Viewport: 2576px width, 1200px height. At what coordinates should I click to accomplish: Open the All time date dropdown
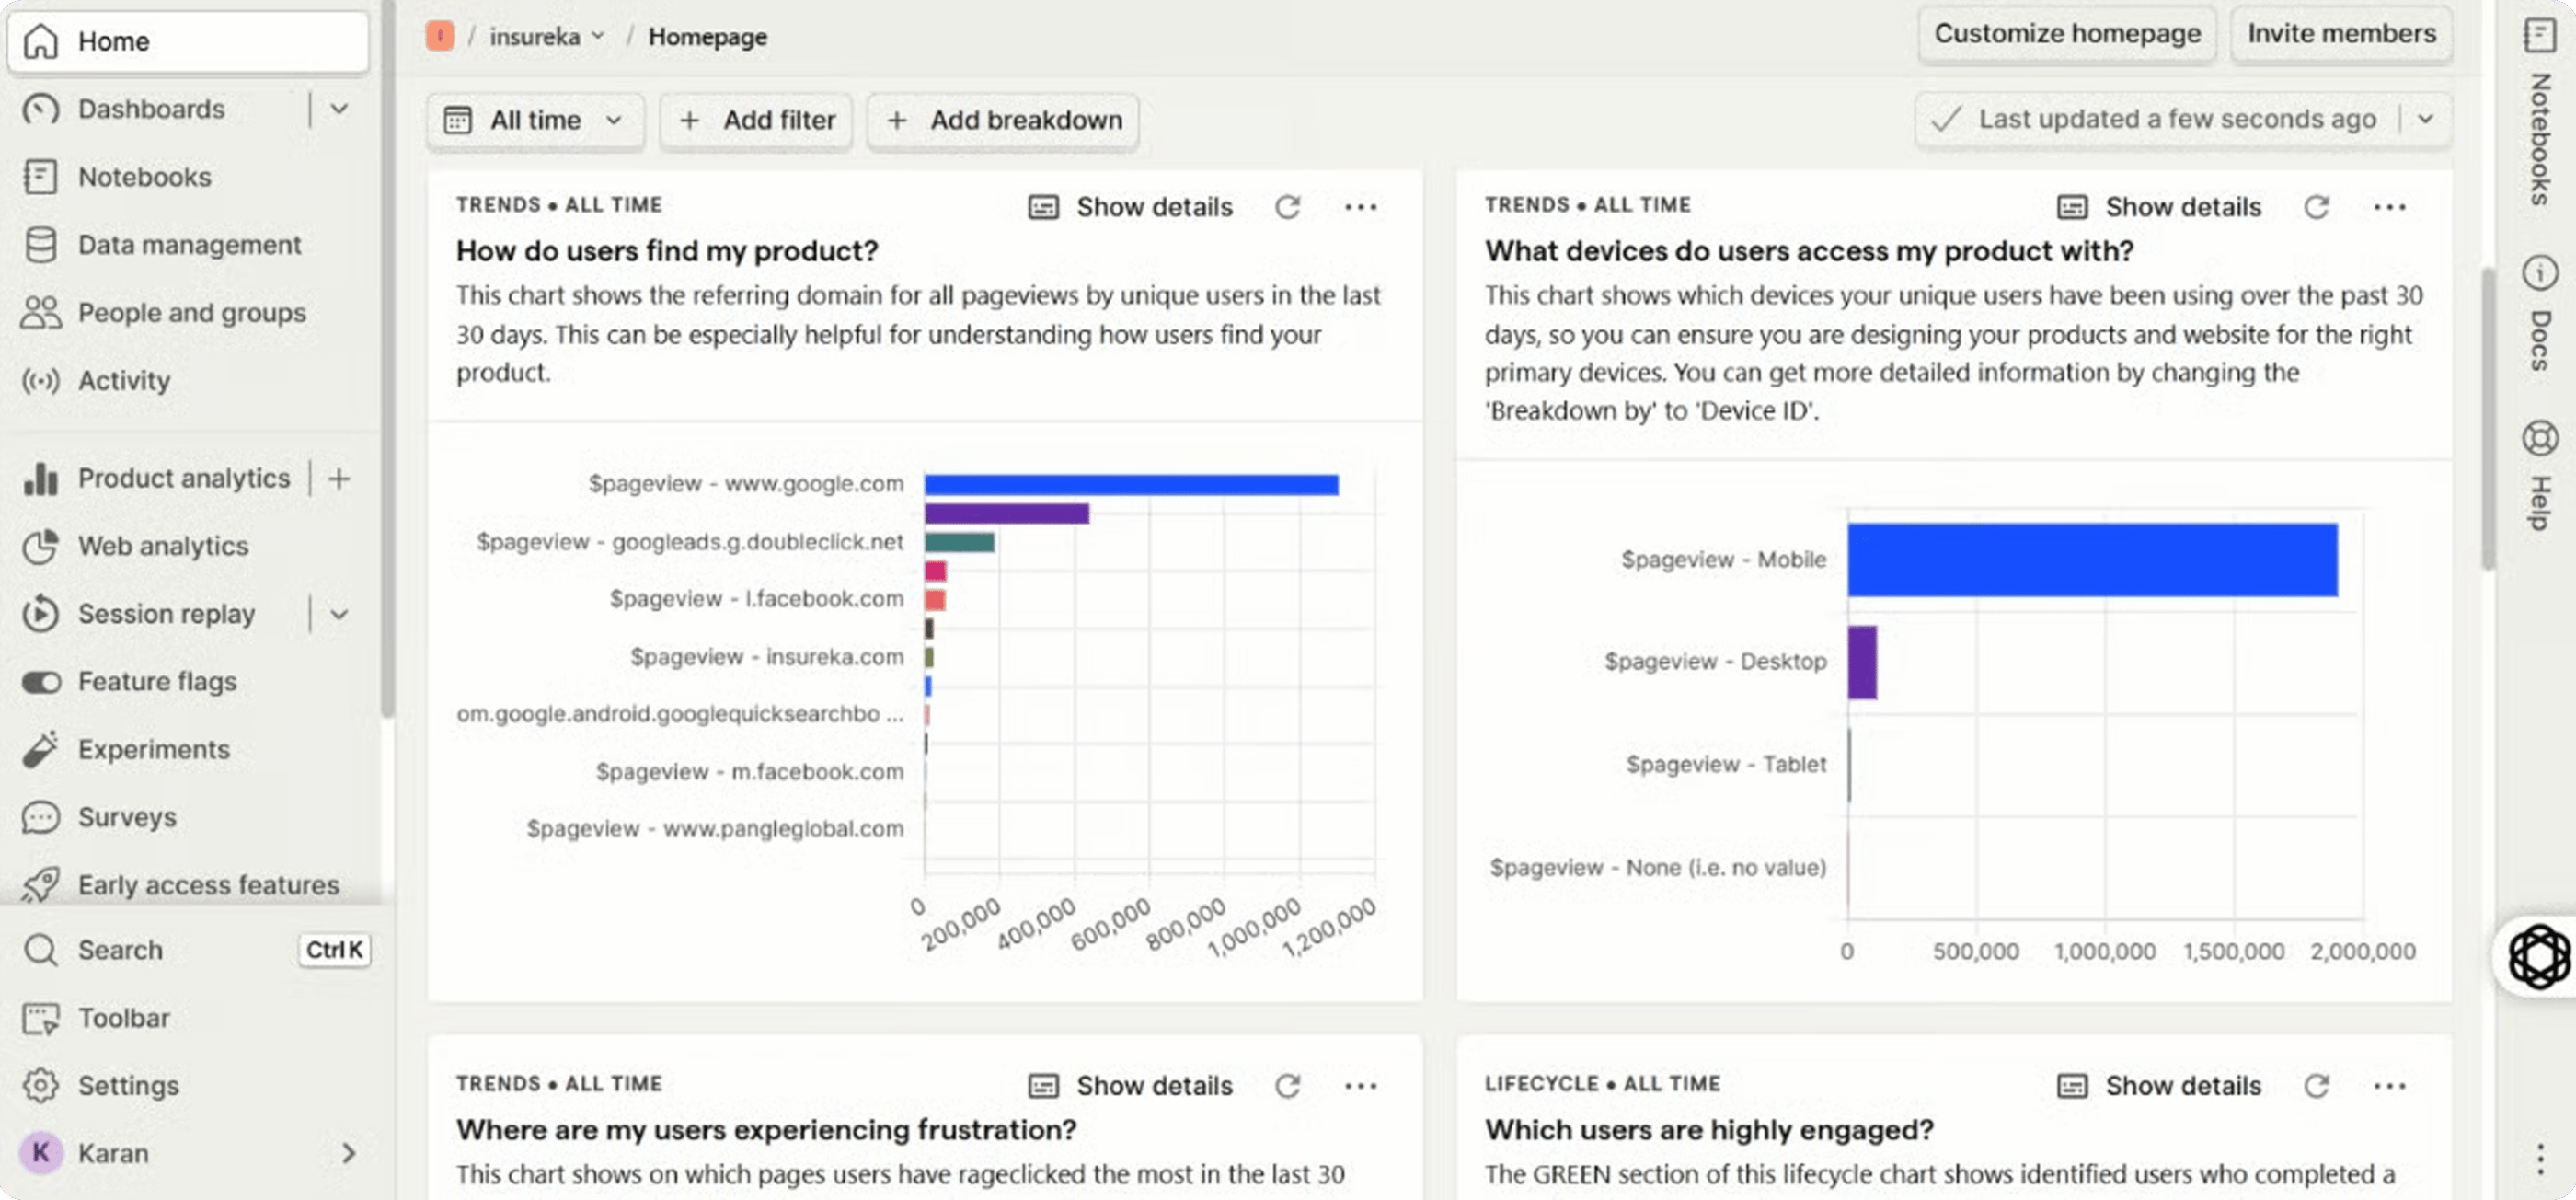click(535, 121)
